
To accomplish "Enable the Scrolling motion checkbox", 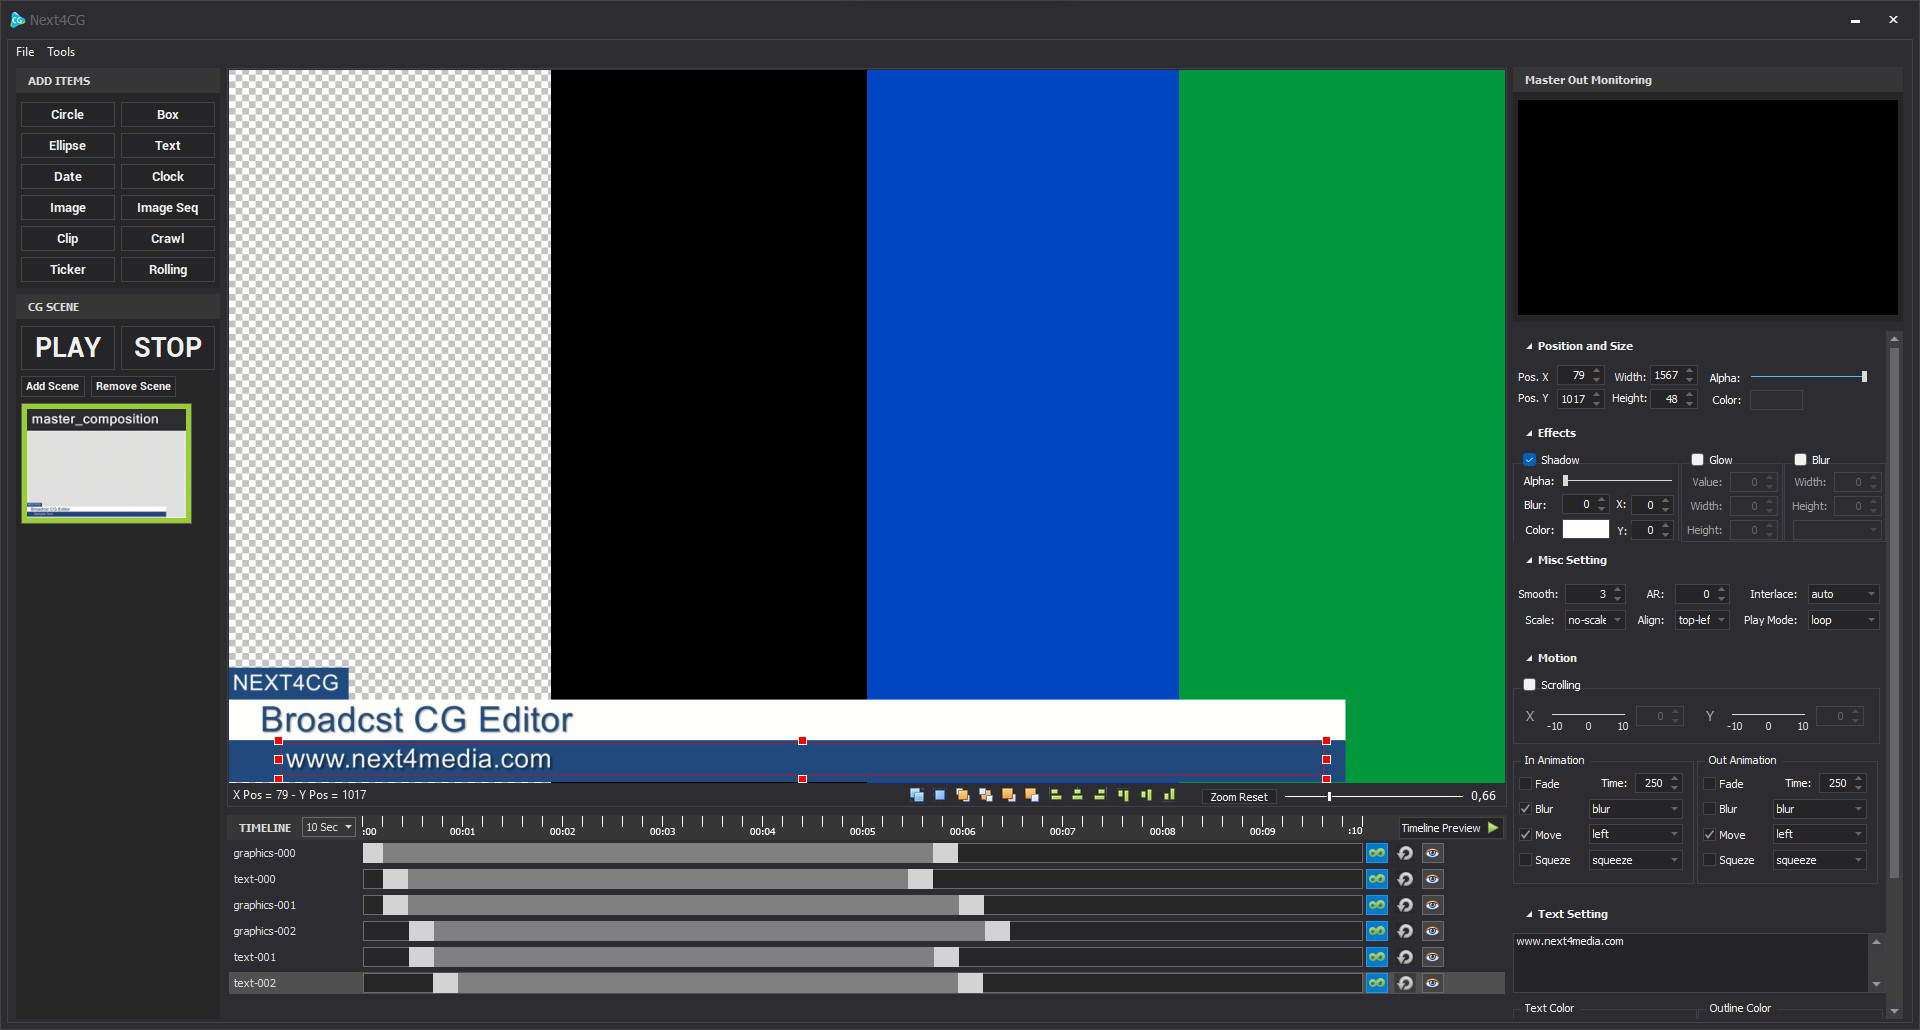I will coord(1529,685).
